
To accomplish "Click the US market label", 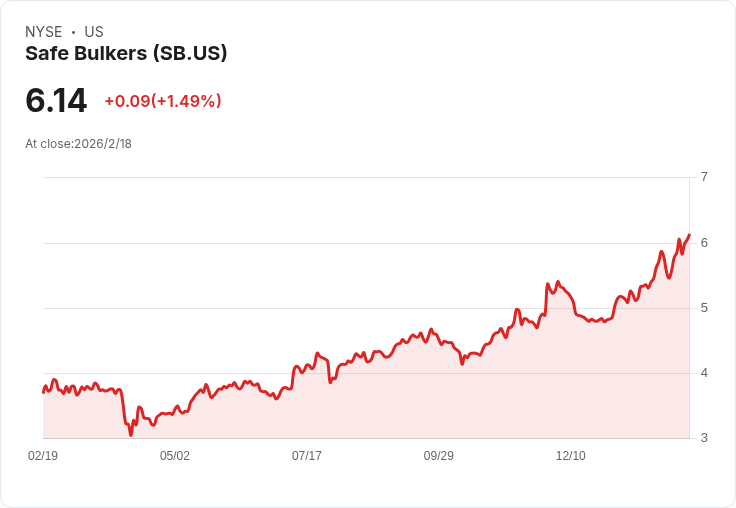I will [94, 32].
